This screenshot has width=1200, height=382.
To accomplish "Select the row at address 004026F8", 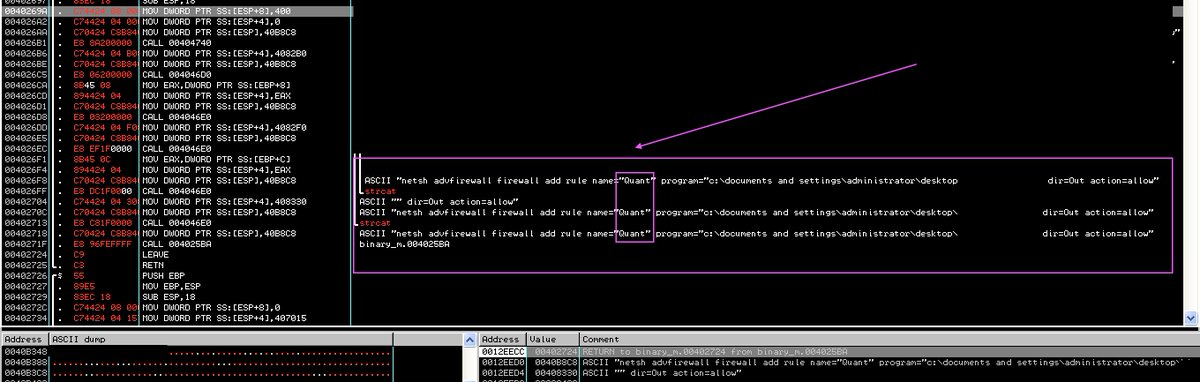I will 176,180.
